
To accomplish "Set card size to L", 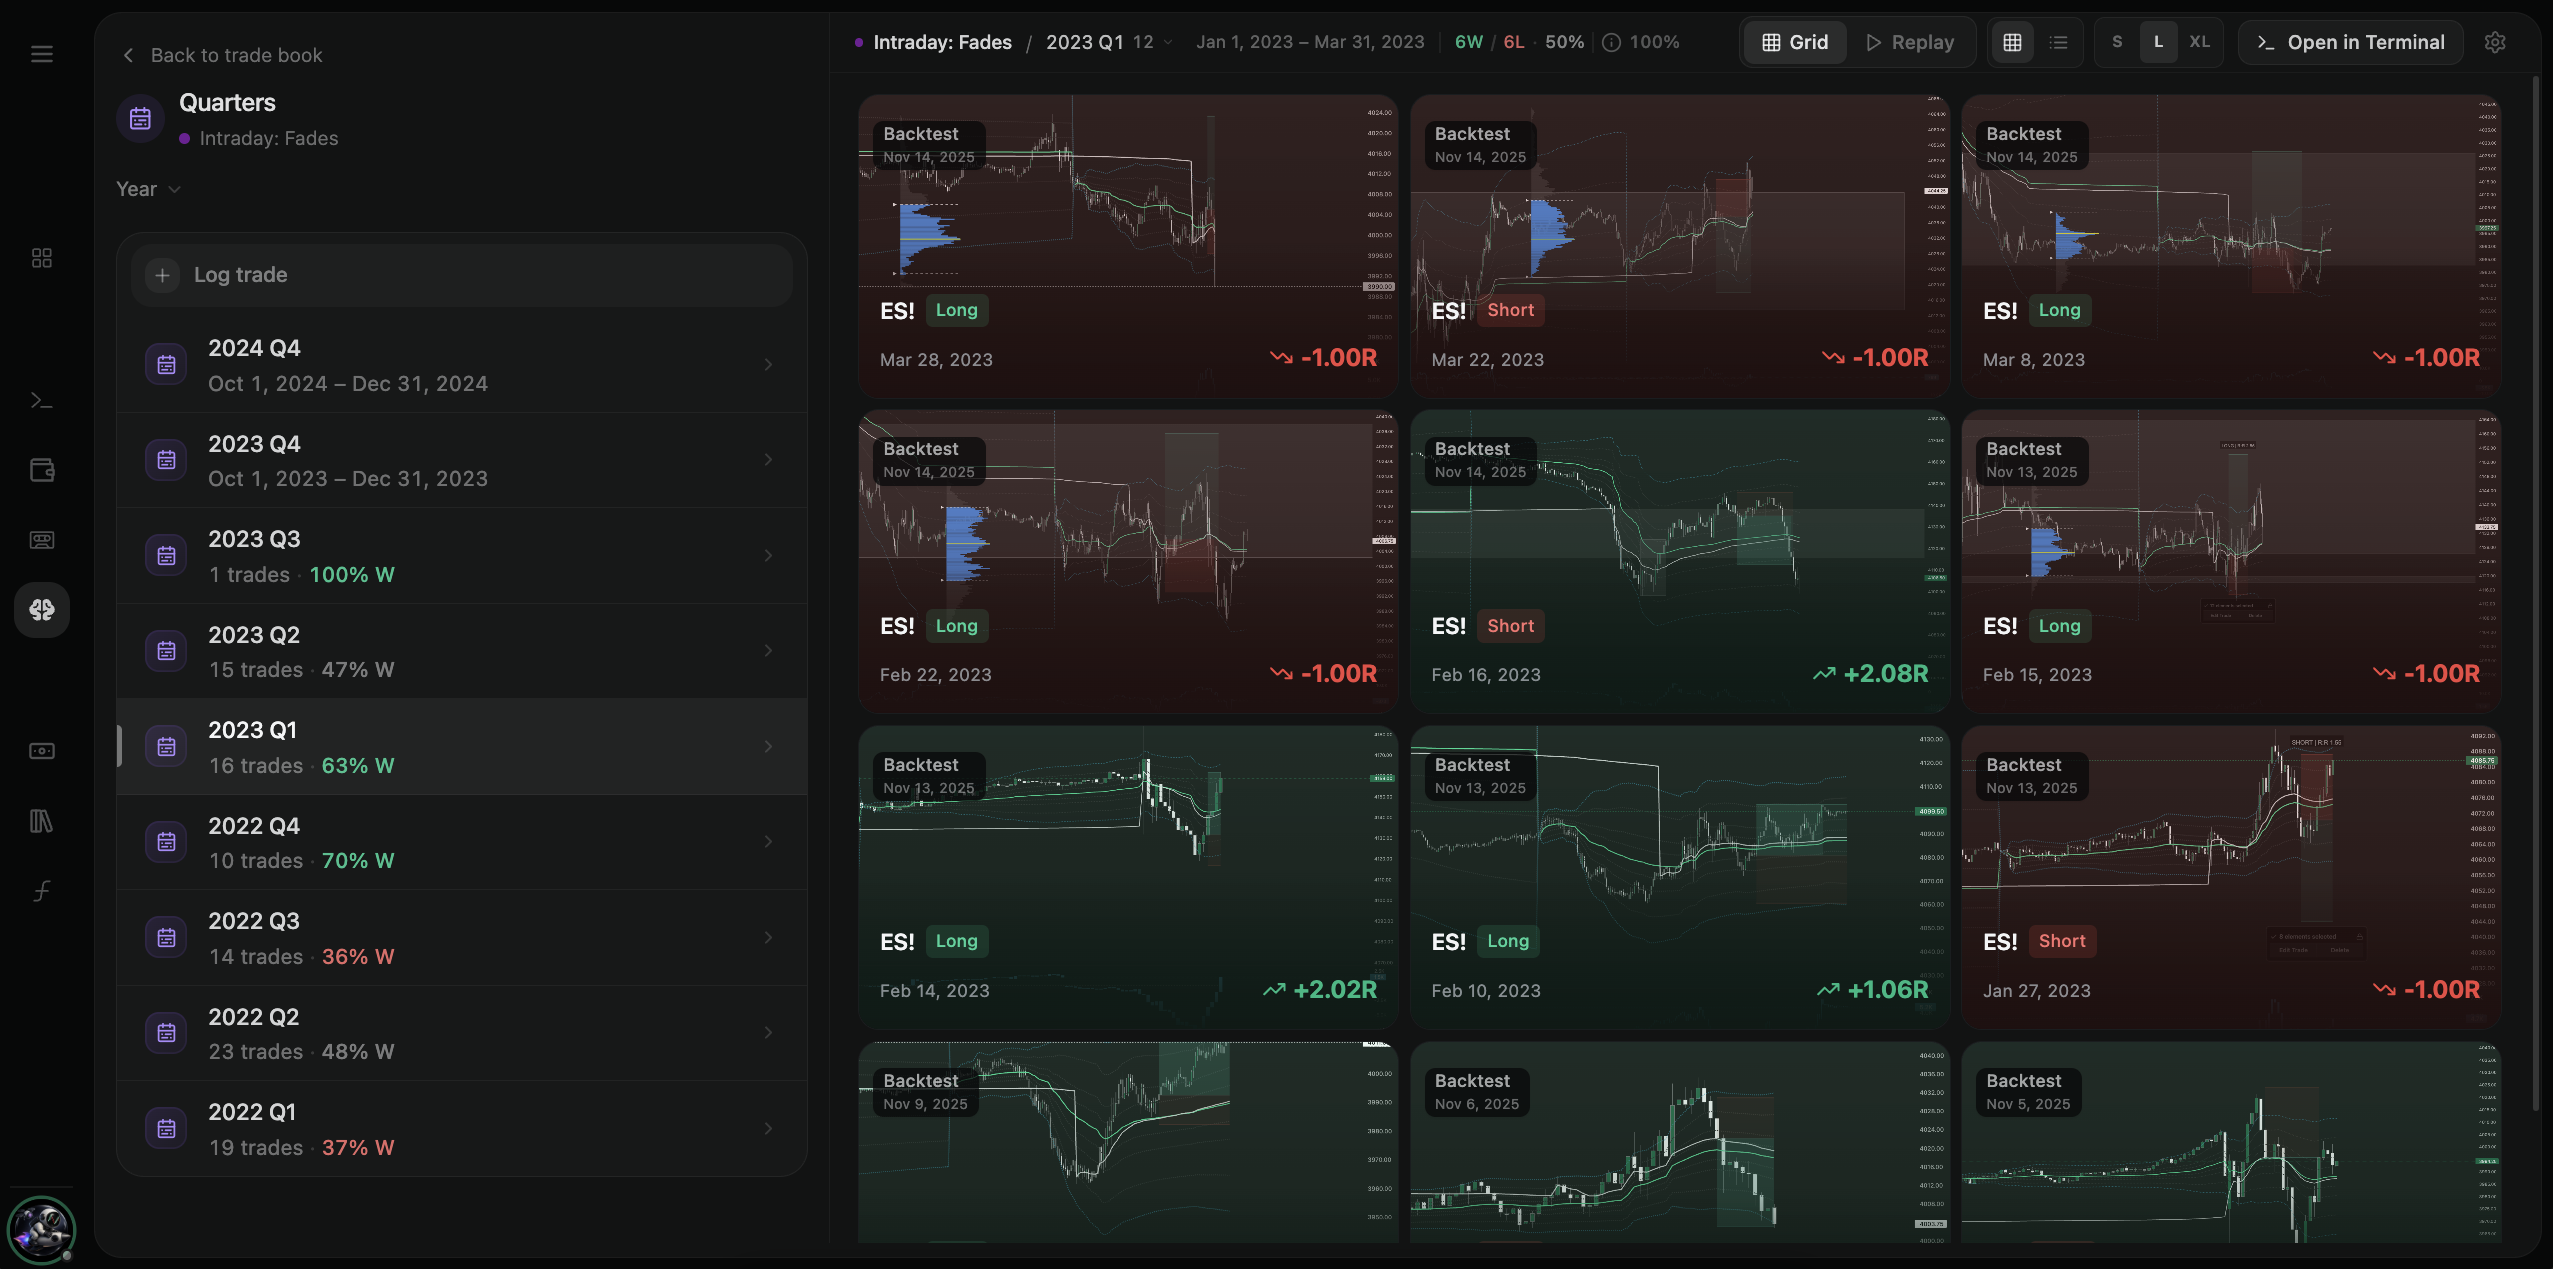I will pos(2158,42).
